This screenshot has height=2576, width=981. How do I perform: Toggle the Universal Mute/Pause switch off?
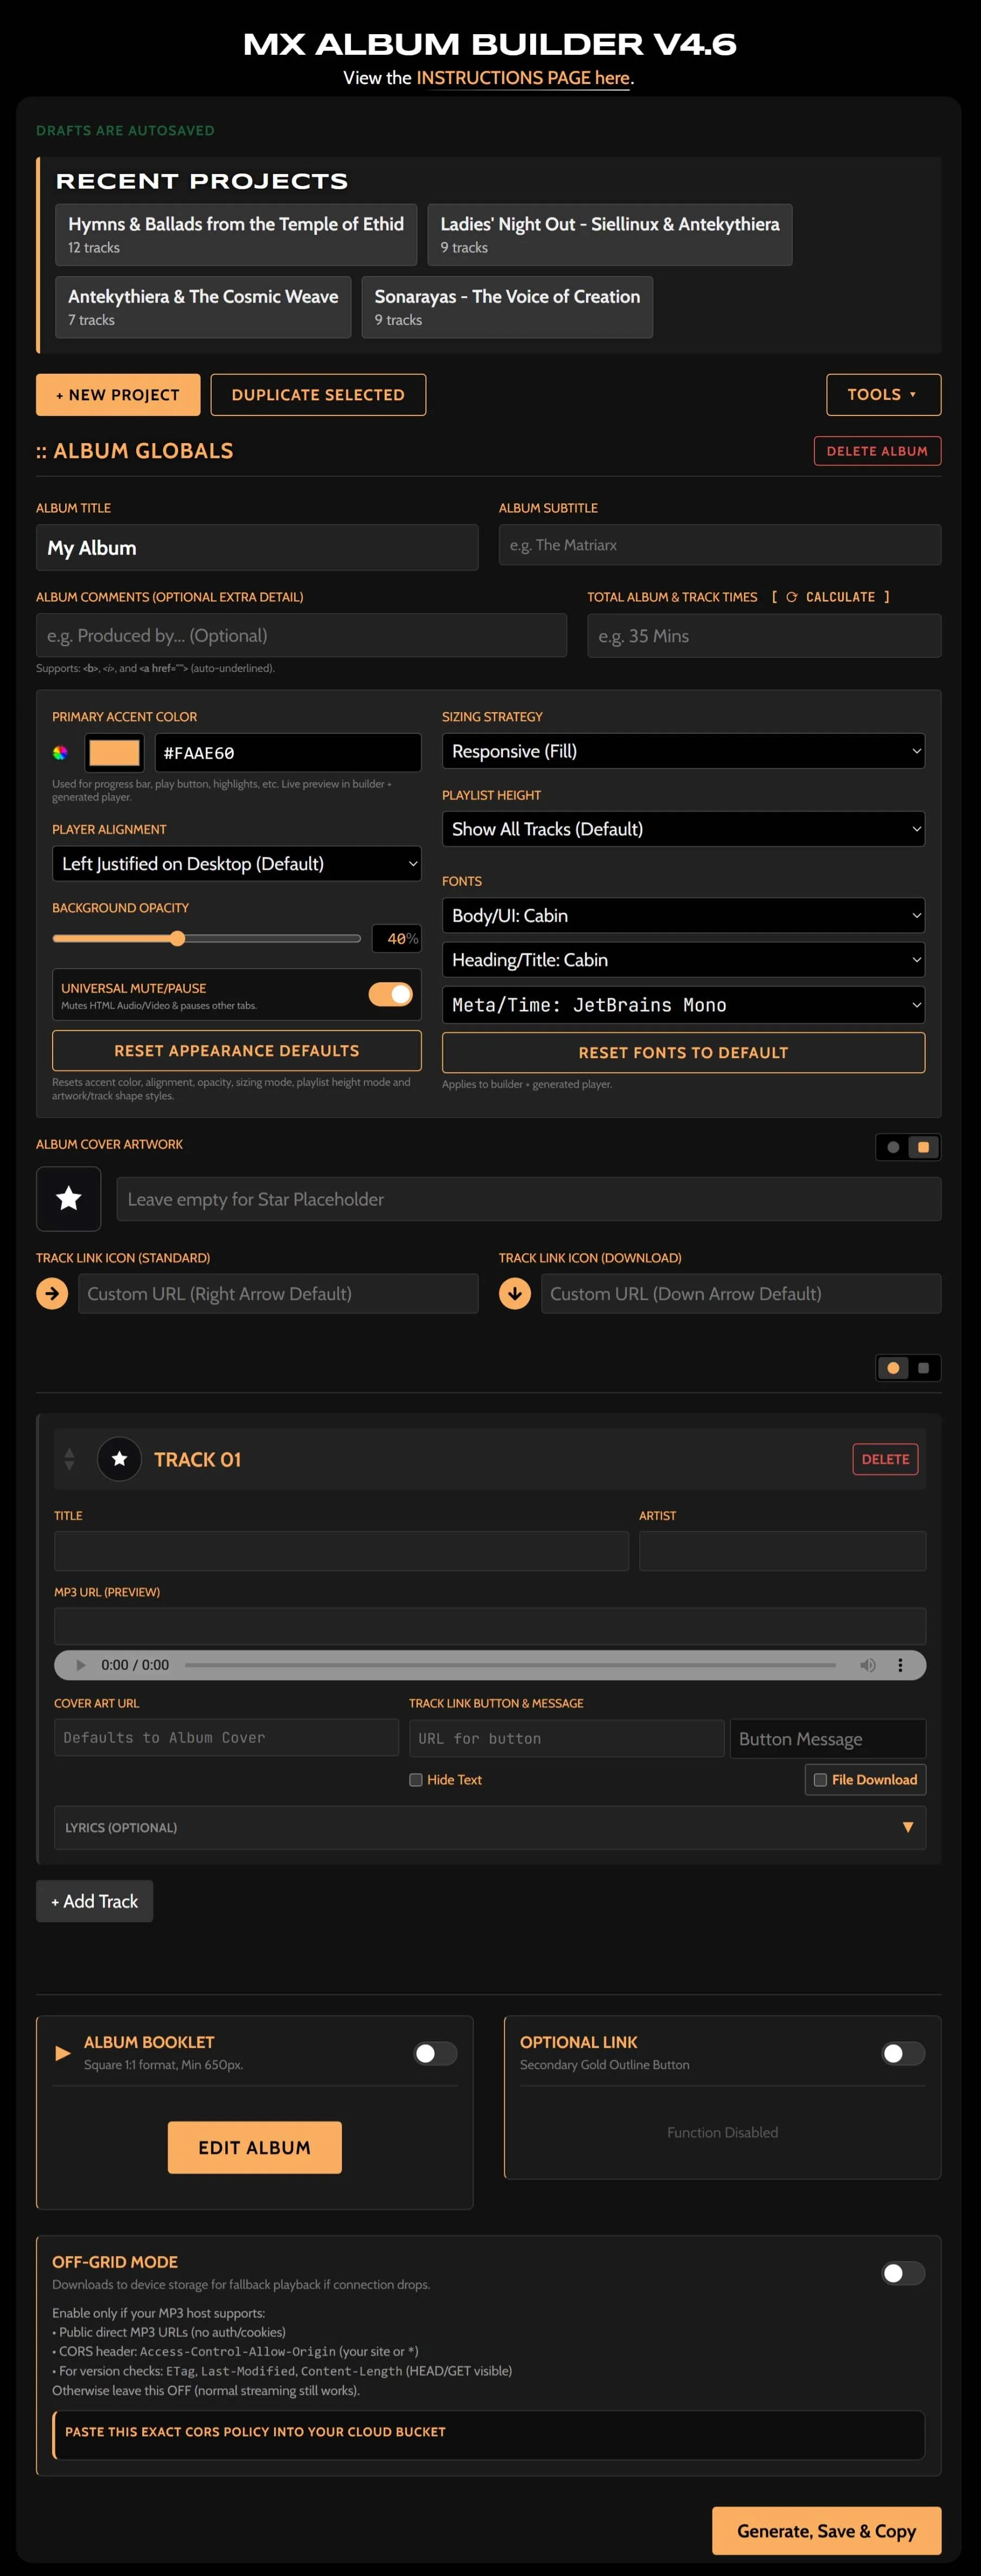pyautogui.click(x=390, y=994)
